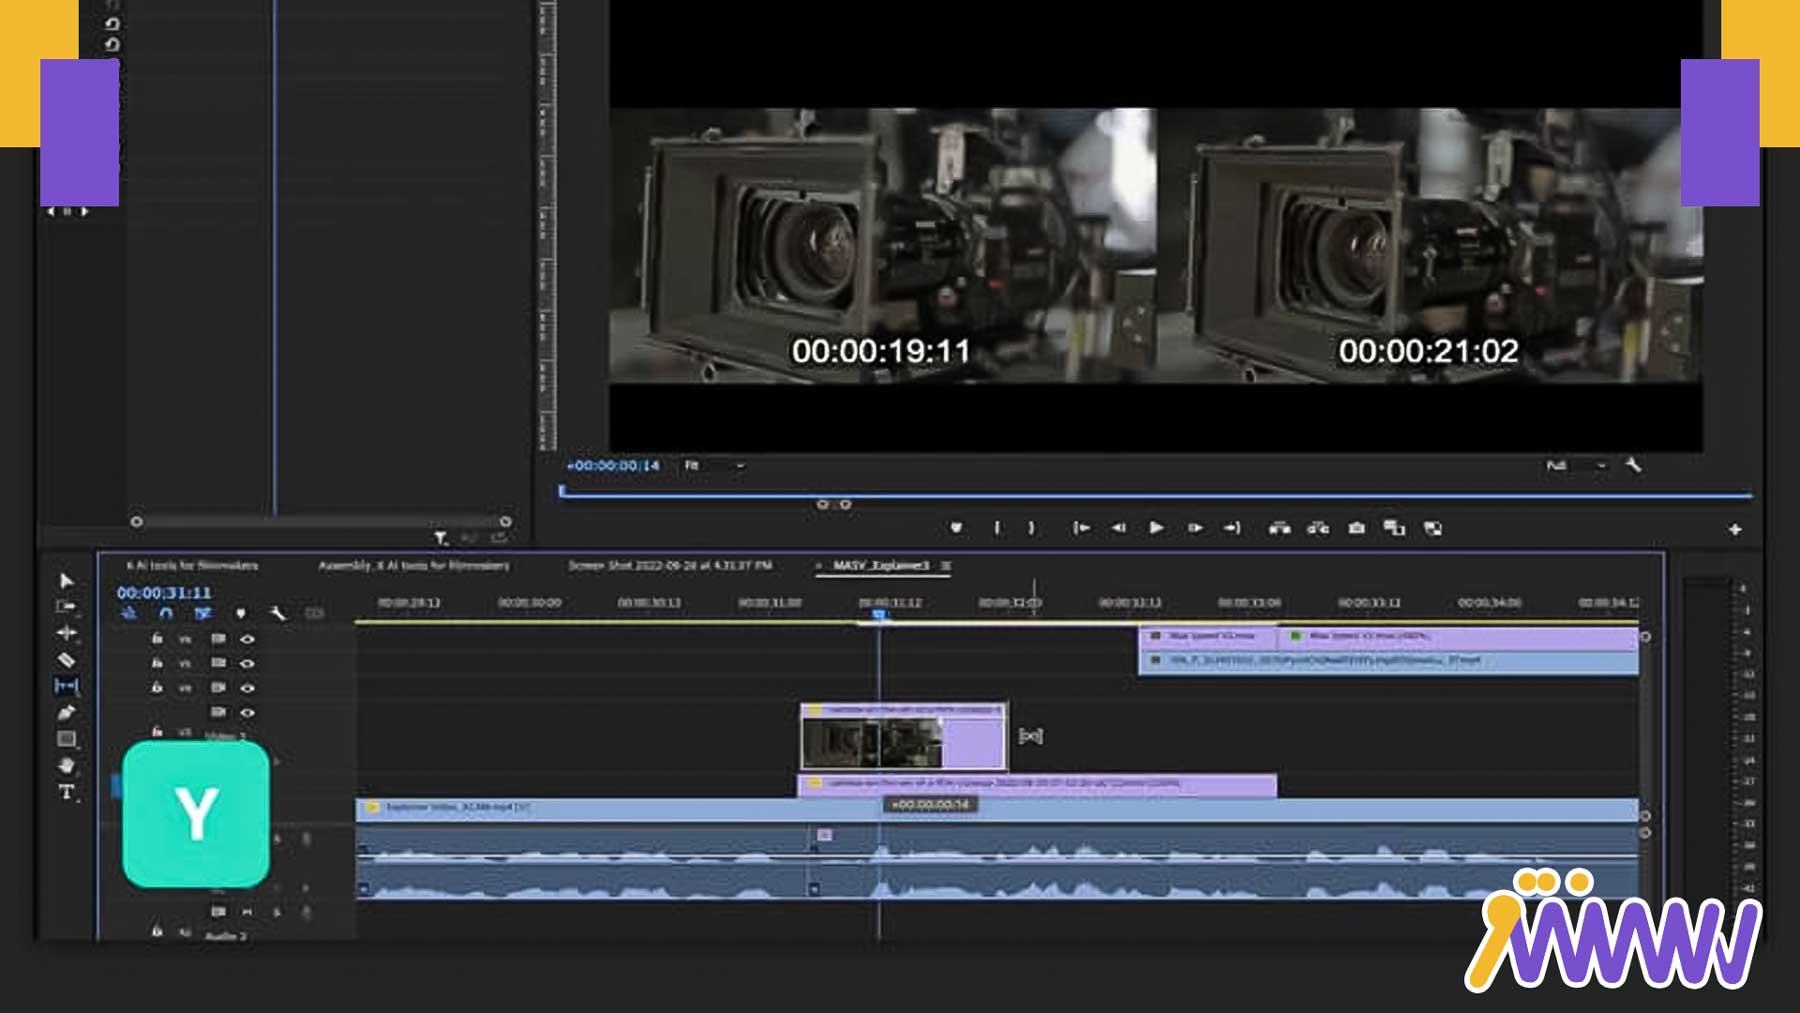Click Comparison View button in transport bar
This screenshot has height=1013, width=1800.
tap(1394, 528)
